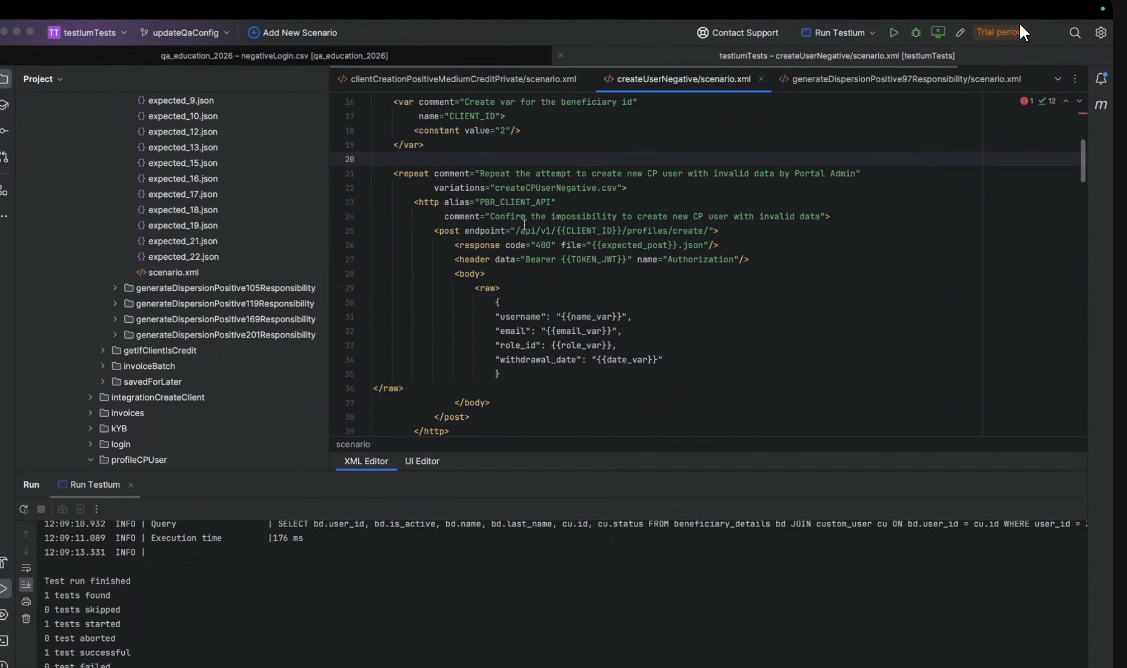
Task: Open the updateQaConfig branch dropdown
Action: pyautogui.click(x=185, y=32)
